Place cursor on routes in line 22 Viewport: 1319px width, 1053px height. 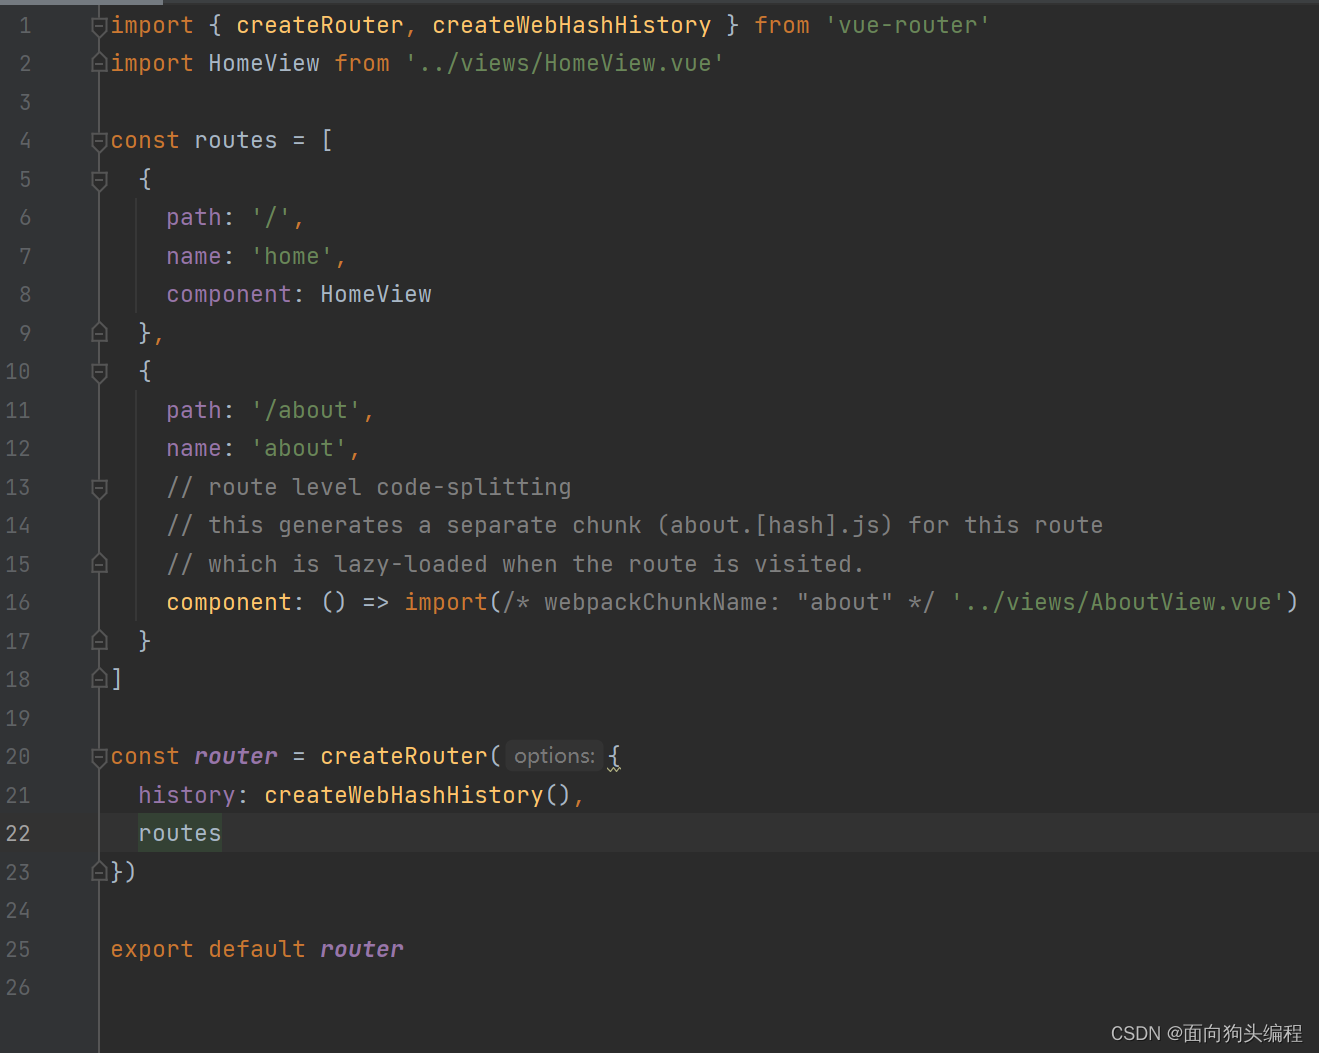[x=180, y=834]
